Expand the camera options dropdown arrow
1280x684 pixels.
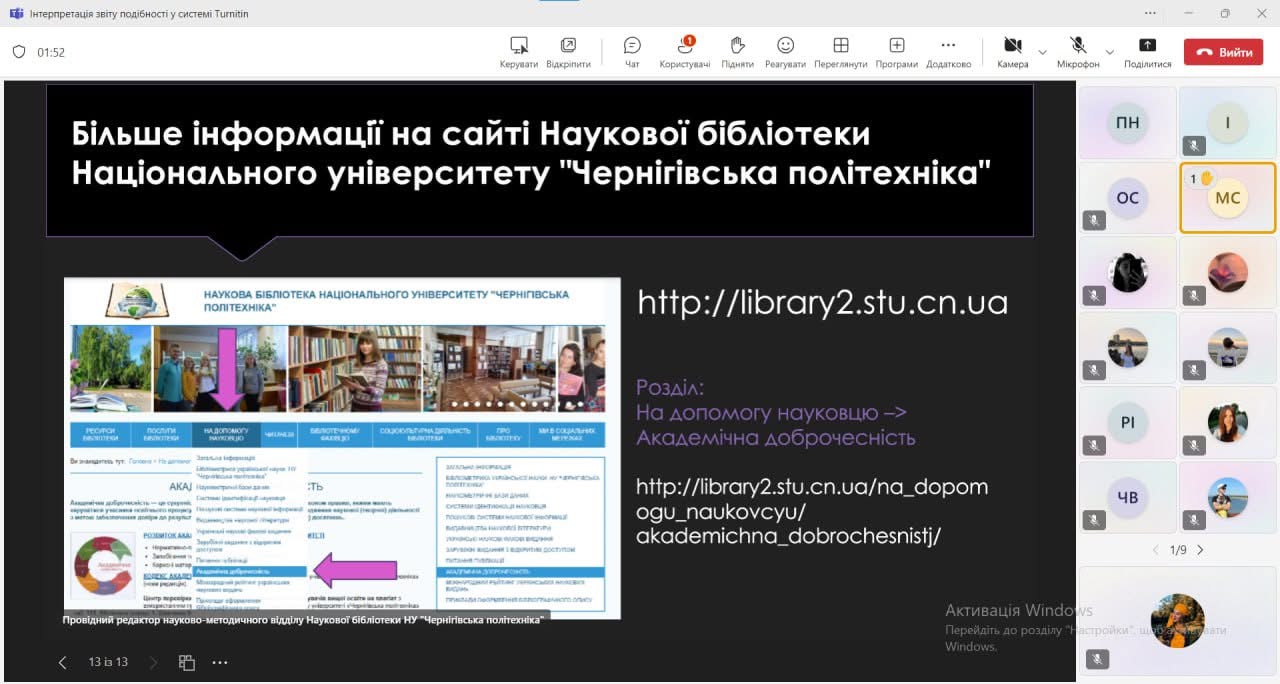(x=1042, y=52)
